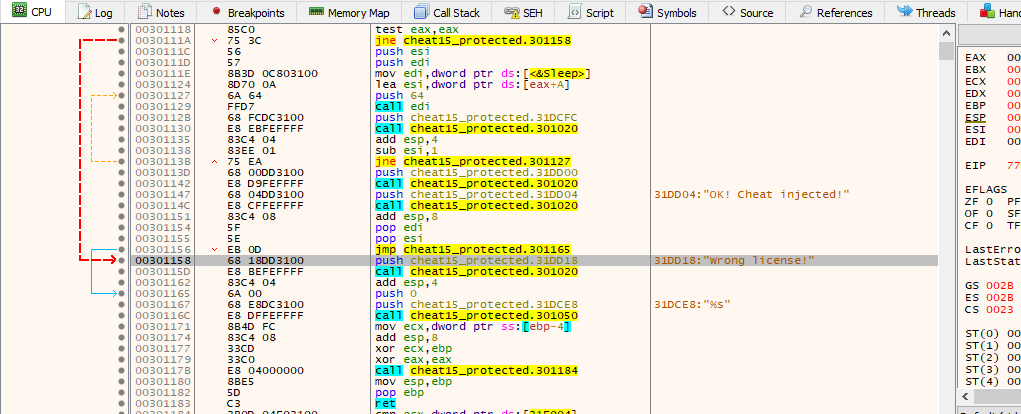Open the References tab
The width and height of the screenshot is (1021, 414).
click(835, 12)
